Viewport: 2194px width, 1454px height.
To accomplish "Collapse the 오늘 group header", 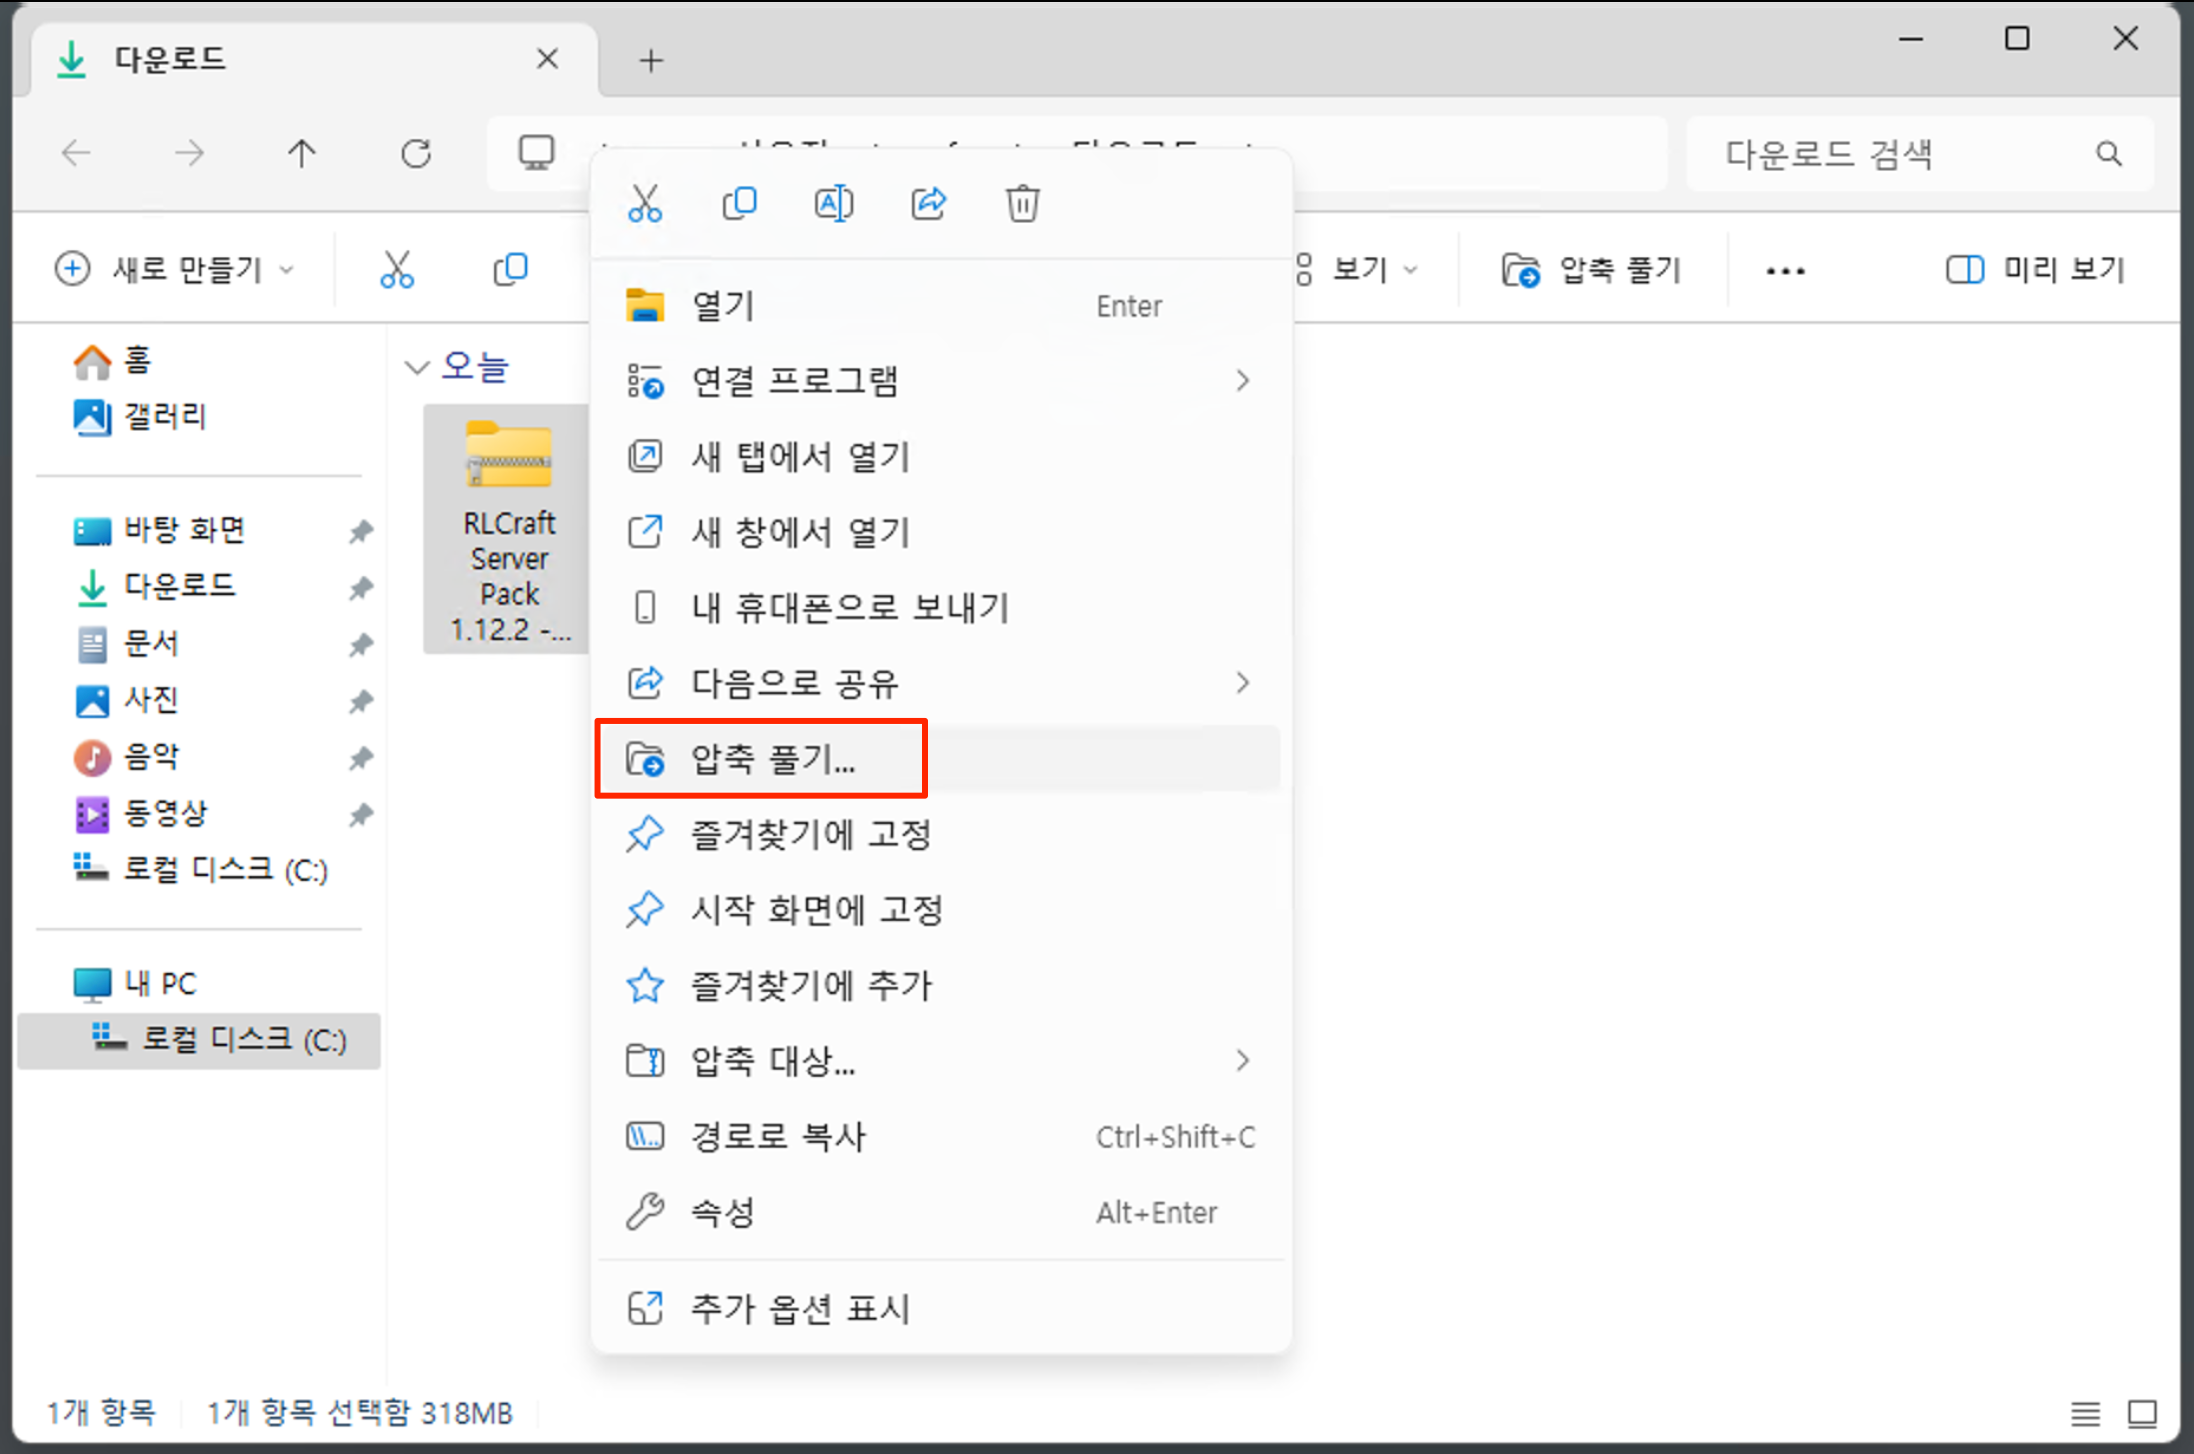I will tap(417, 367).
